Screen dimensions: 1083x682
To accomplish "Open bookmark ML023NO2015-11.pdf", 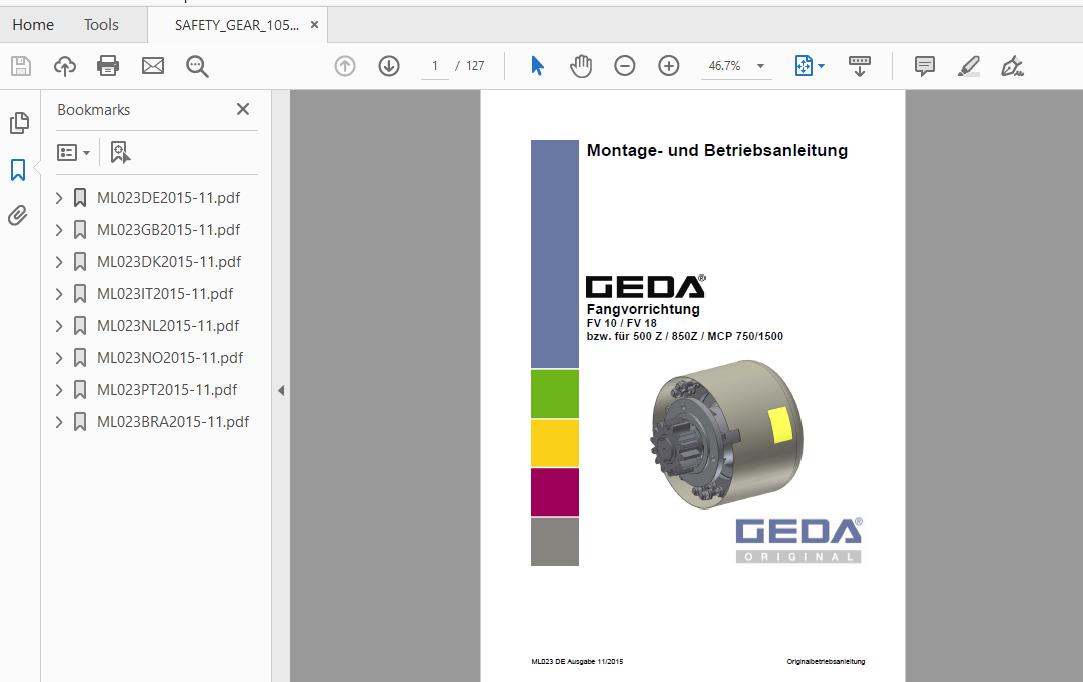I will pyautogui.click(x=170, y=358).
